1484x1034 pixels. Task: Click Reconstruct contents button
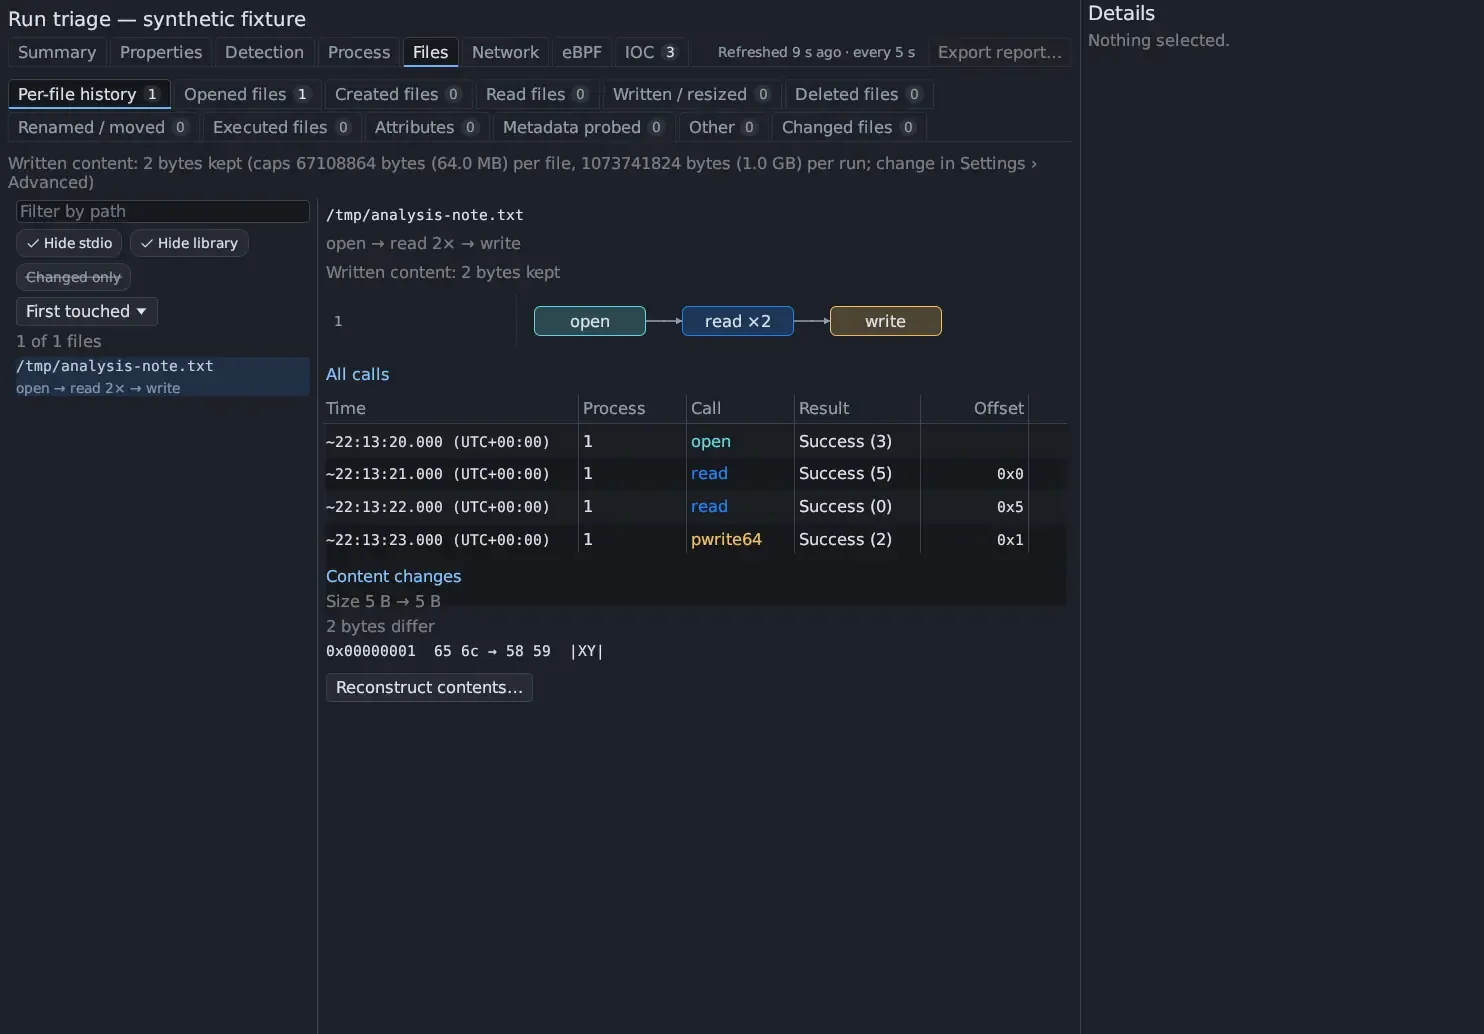click(429, 687)
